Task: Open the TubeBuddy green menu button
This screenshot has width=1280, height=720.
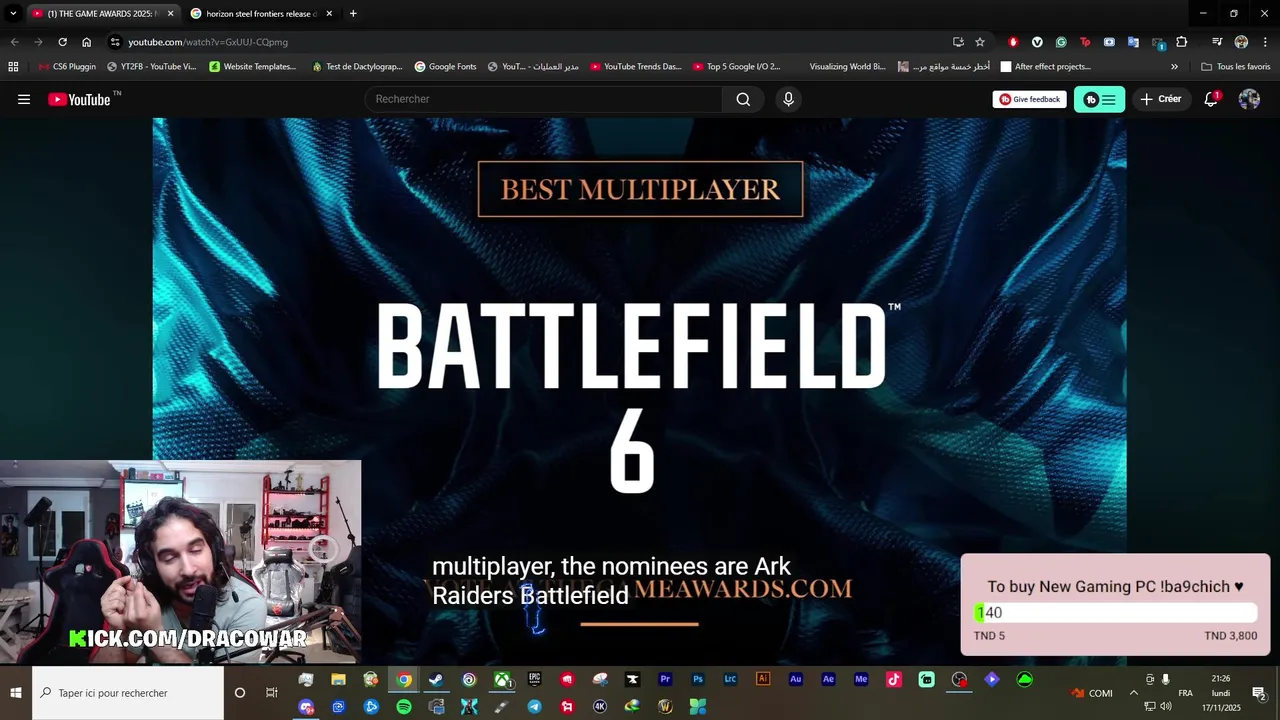Action: [1099, 99]
